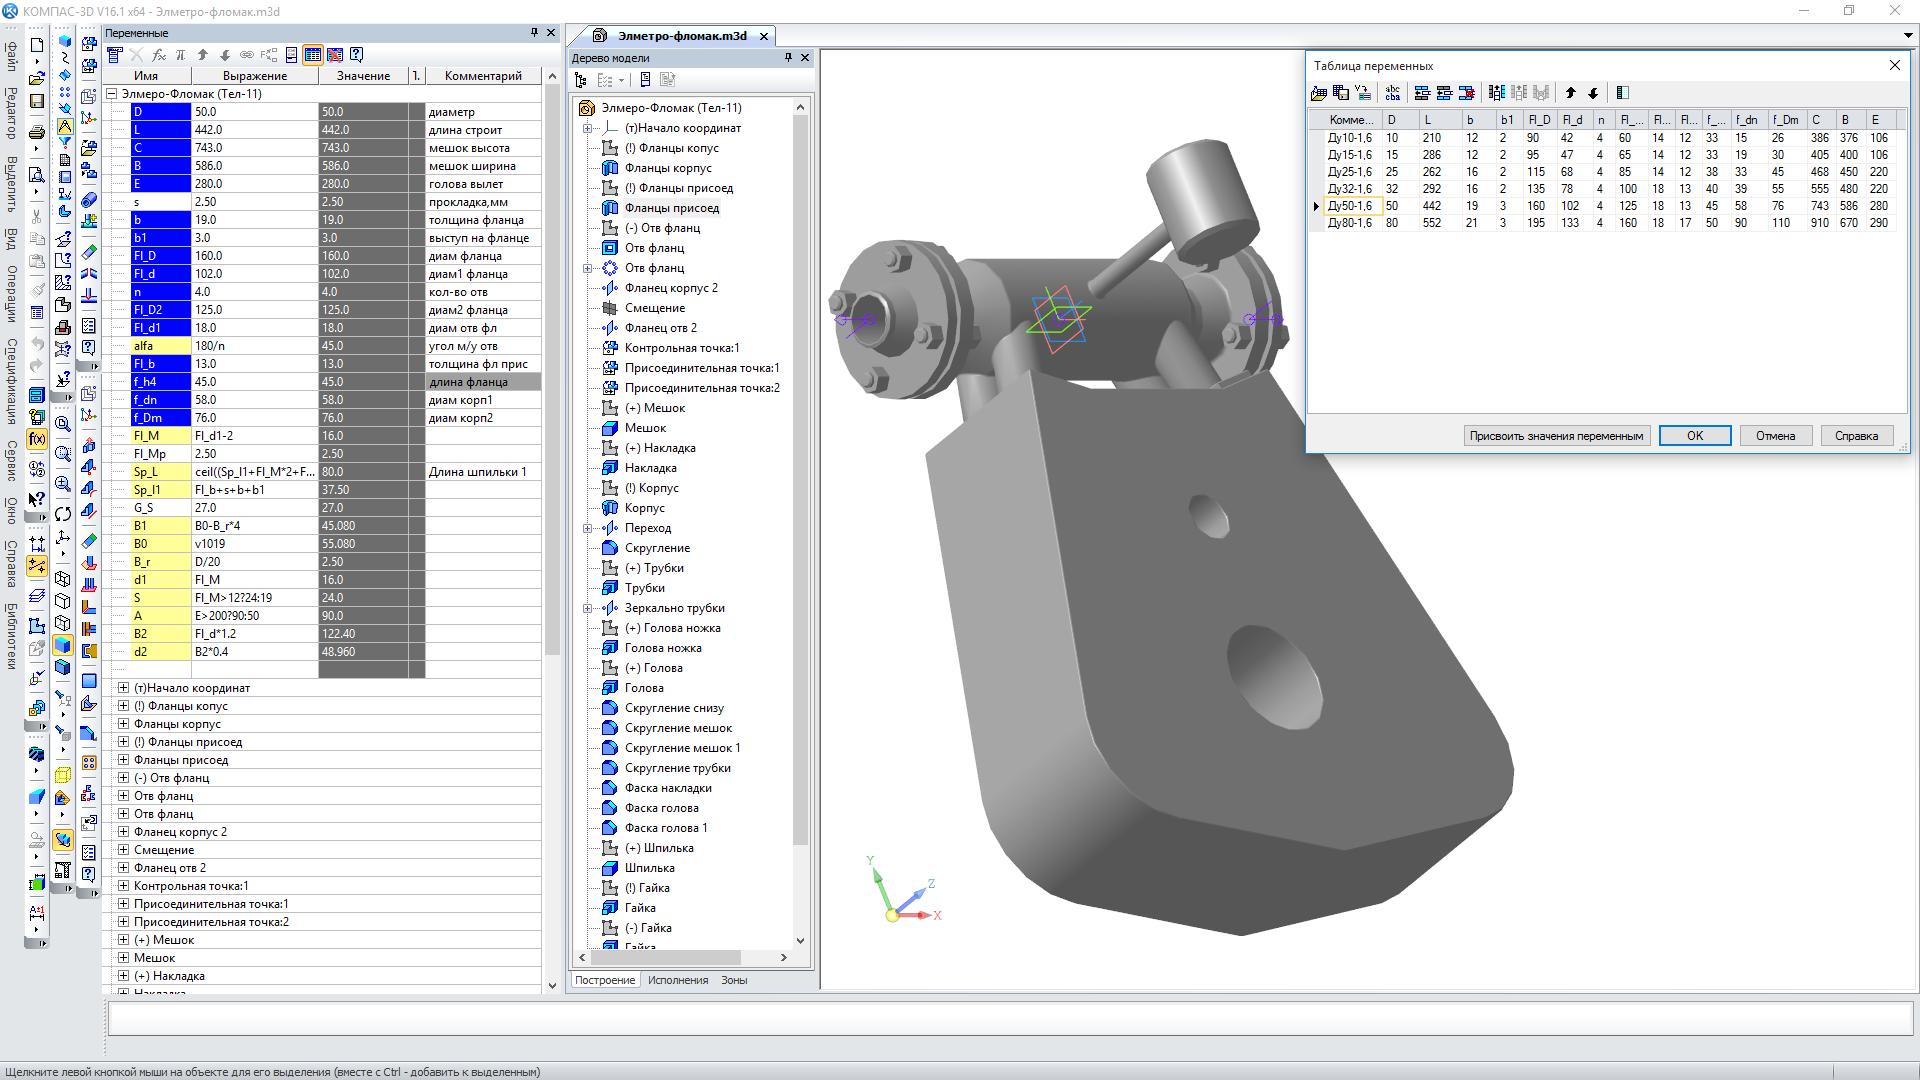Open the Зоны tab
Viewport: 1920px width, 1080px height.
click(734, 980)
